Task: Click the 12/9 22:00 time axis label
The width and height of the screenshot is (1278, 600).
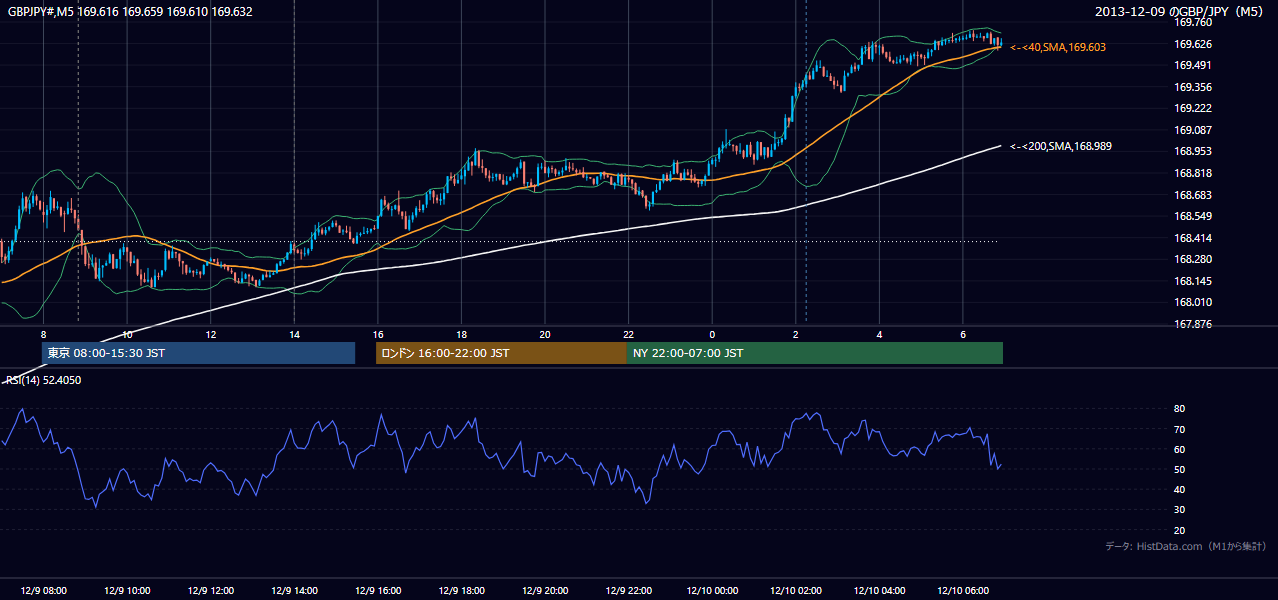Action: click(628, 591)
